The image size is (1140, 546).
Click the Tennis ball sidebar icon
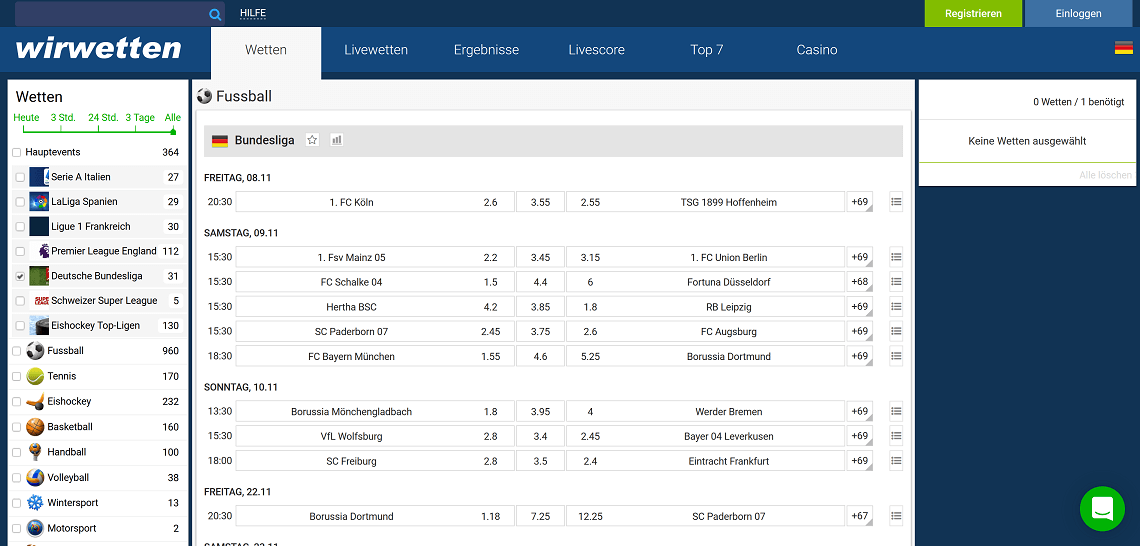(x=35, y=376)
